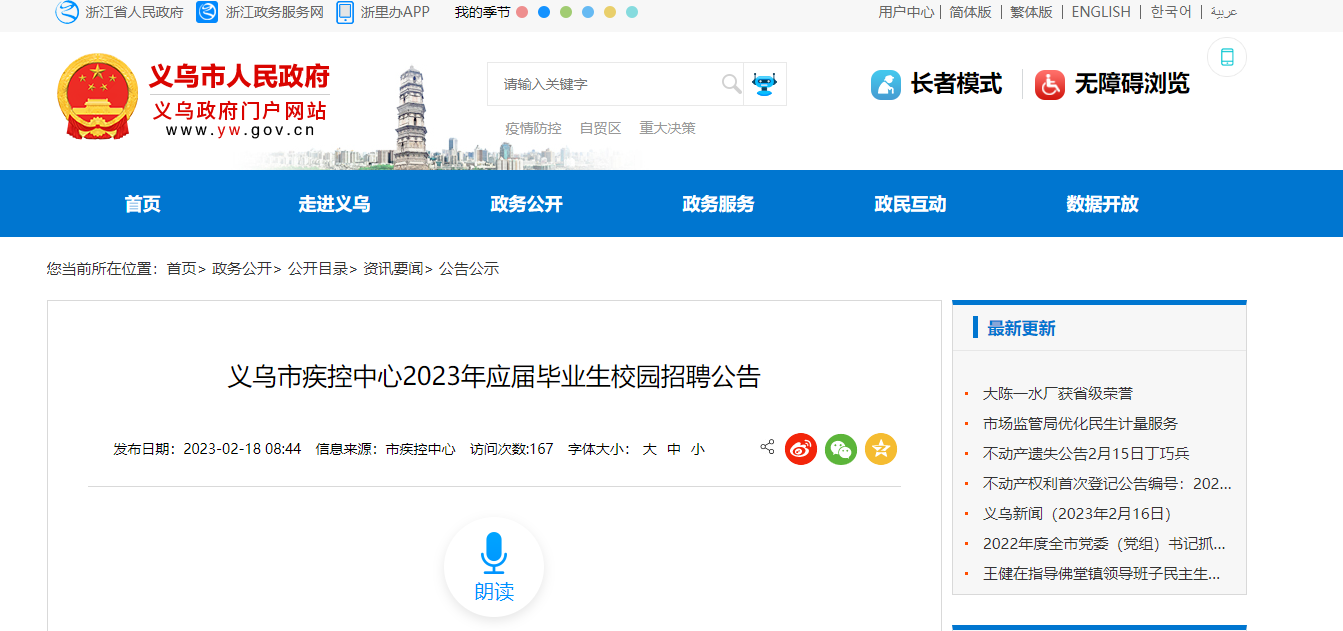Set font size to 大
This screenshot has width=1343, height=631.
click(x=649, y=449)
